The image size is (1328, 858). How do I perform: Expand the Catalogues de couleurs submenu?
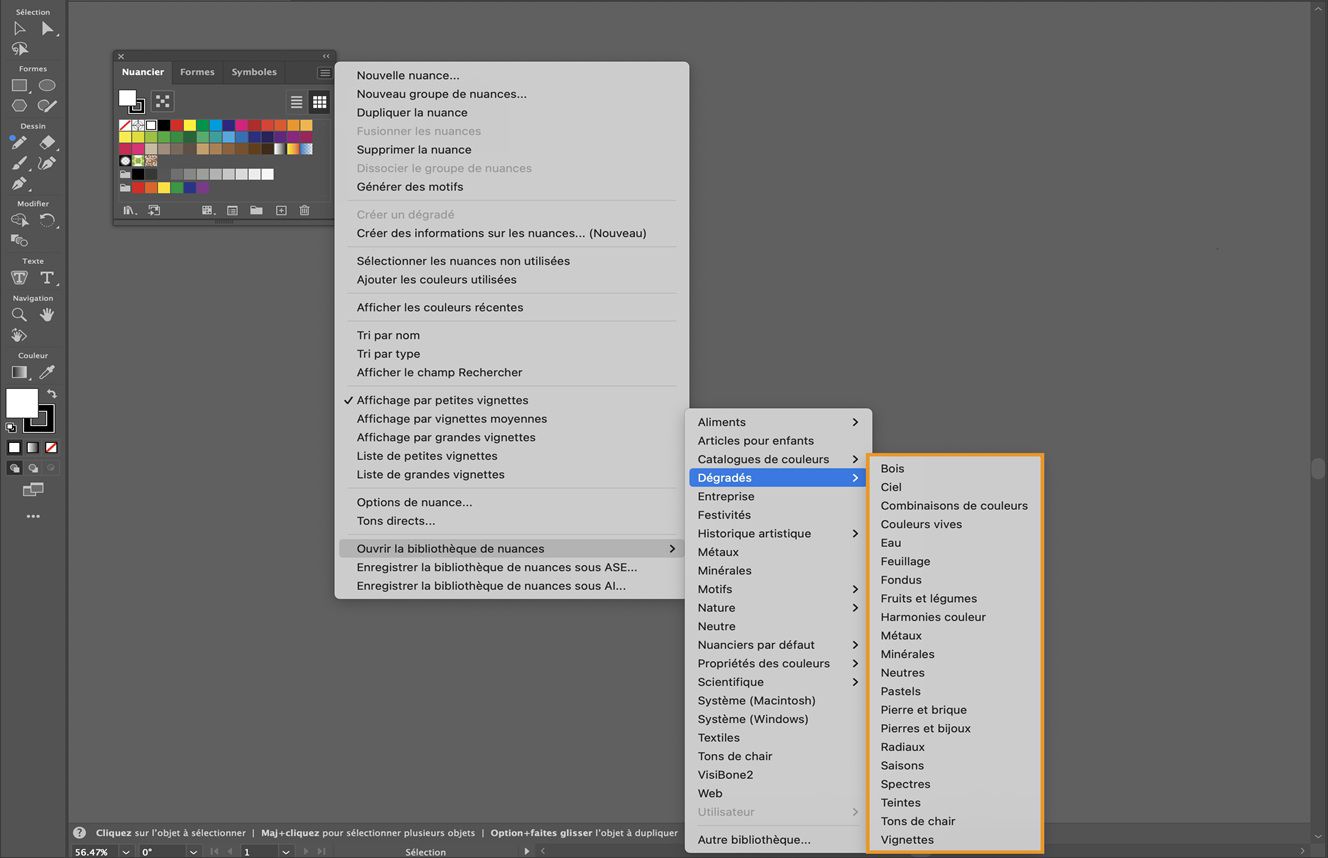coord(778,459)
